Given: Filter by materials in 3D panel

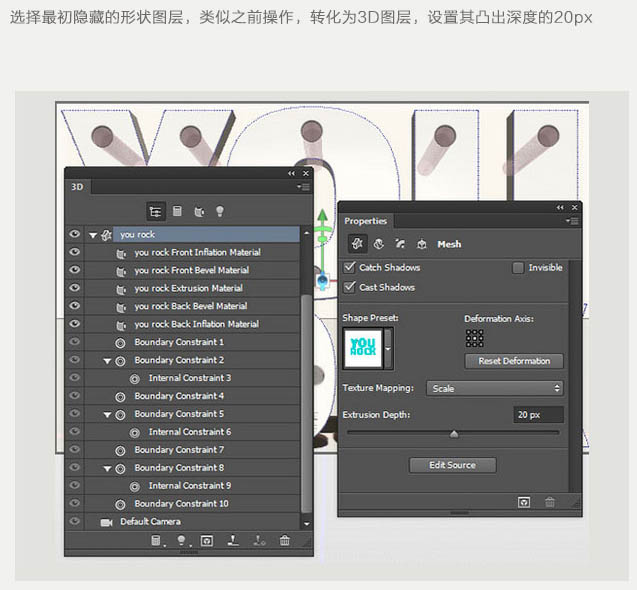Looking at the screenshot, I should tap(199, 212).
